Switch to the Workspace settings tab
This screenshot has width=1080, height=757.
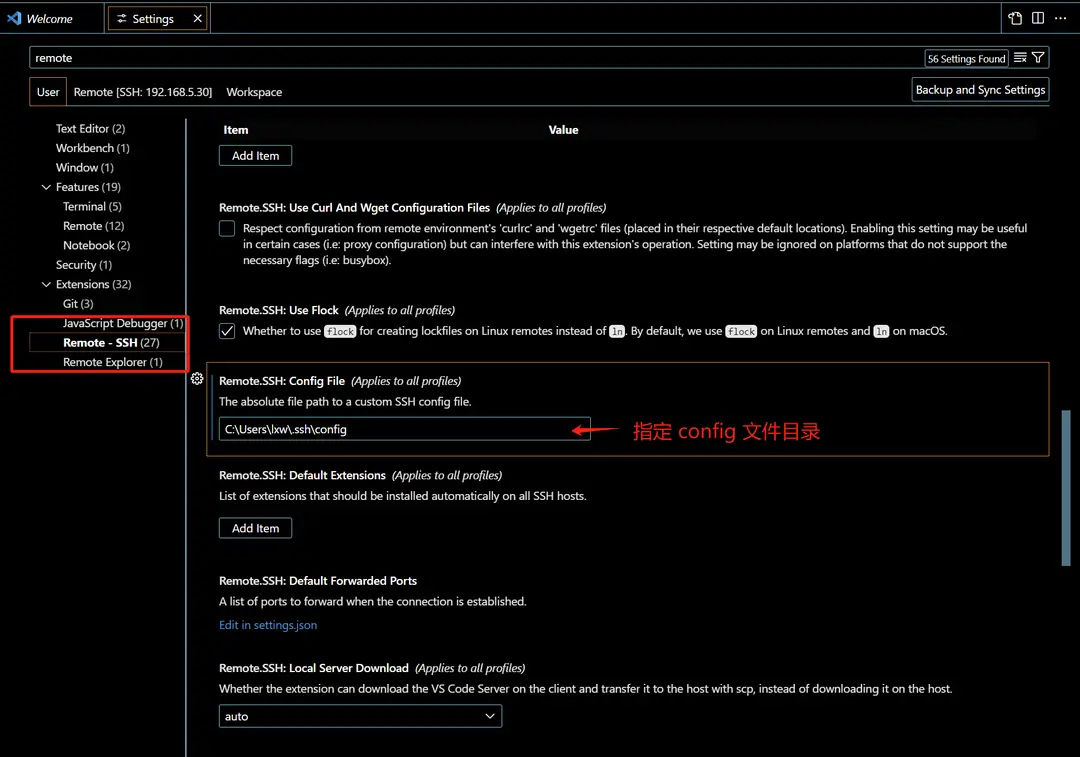254,92
